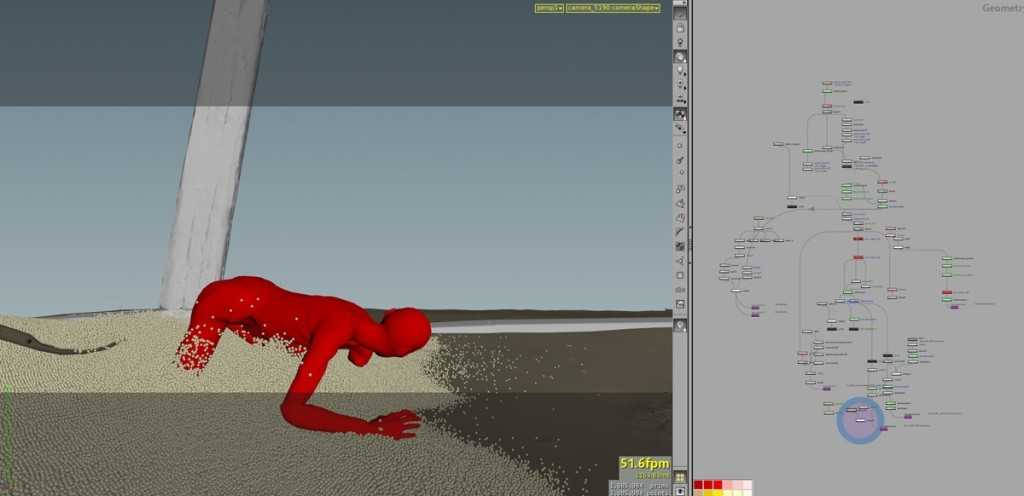Click the four-pane grid layout icon

click(680, 477)
